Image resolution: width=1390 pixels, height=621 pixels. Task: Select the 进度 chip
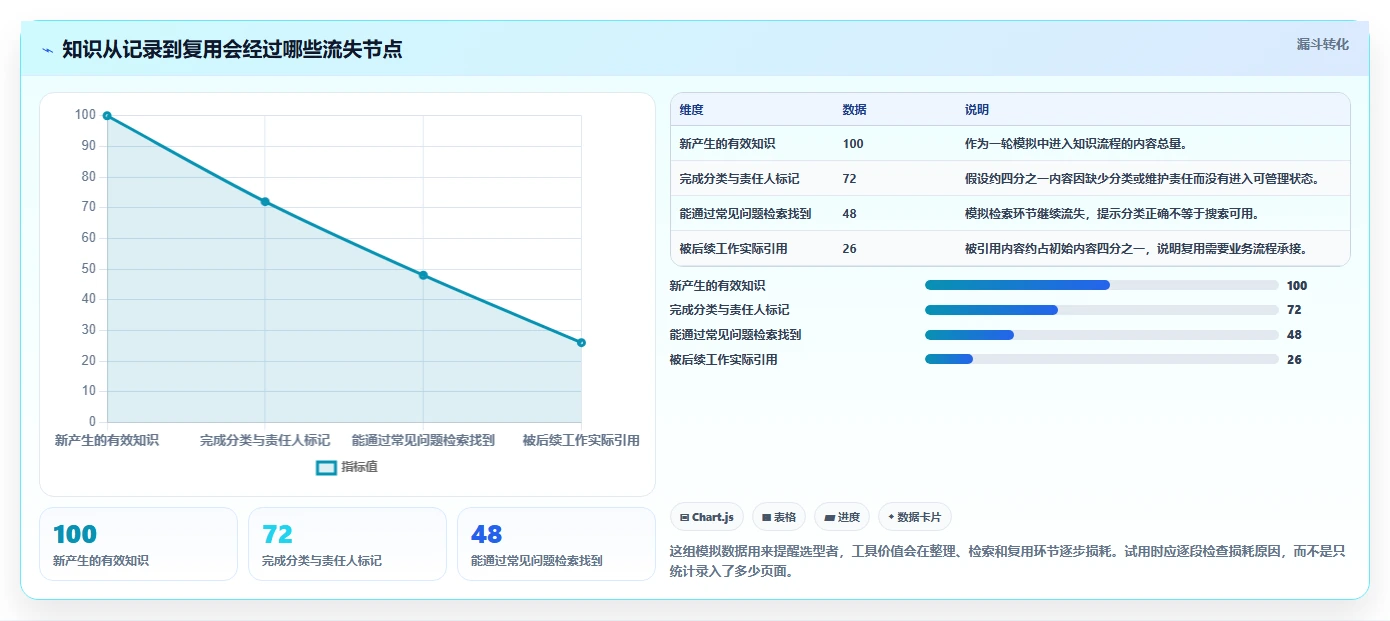pyautogui.click(x=841, y=517)
